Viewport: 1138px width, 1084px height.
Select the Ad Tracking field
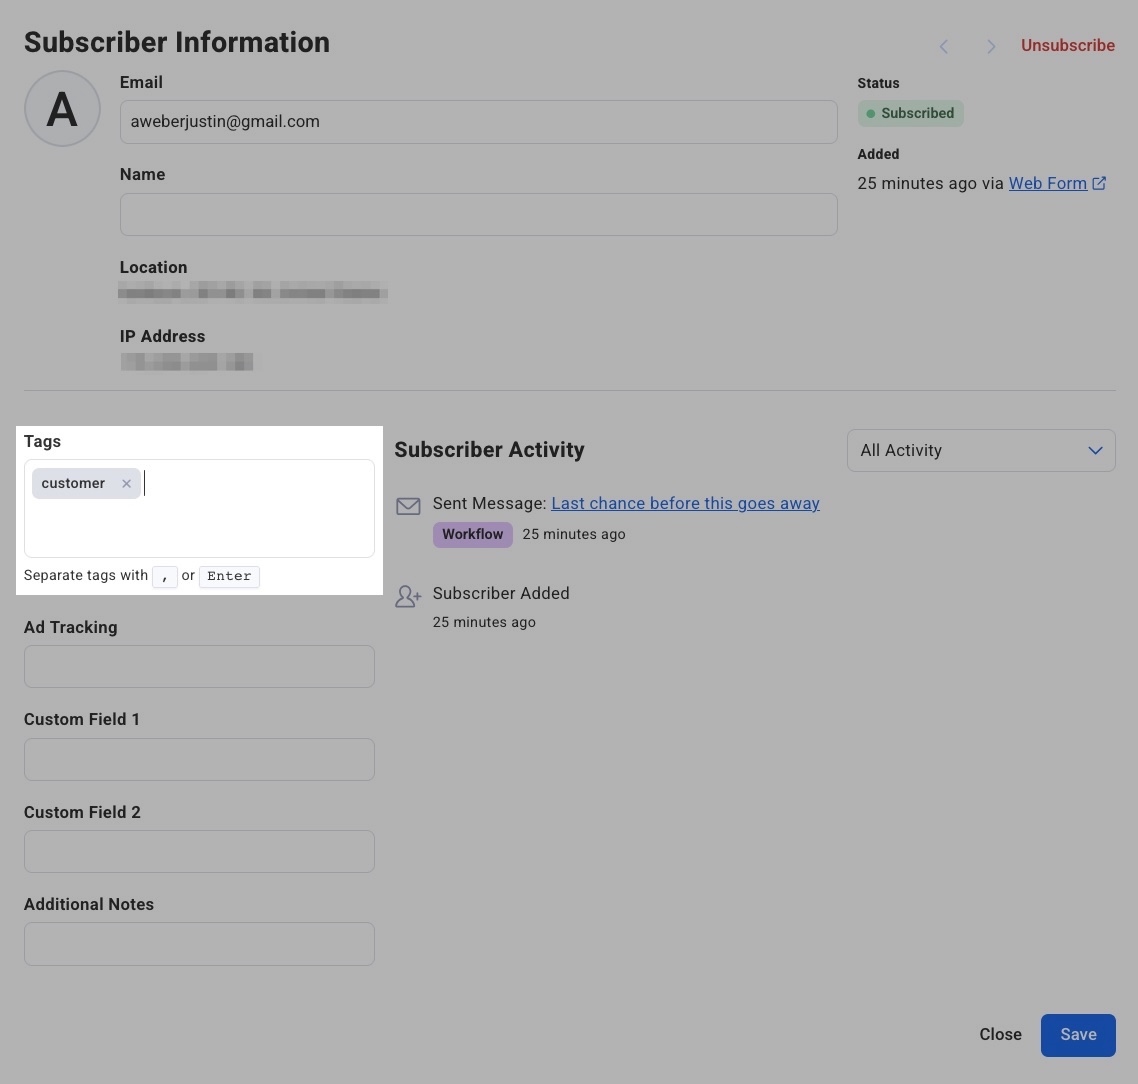coord(199,666)
